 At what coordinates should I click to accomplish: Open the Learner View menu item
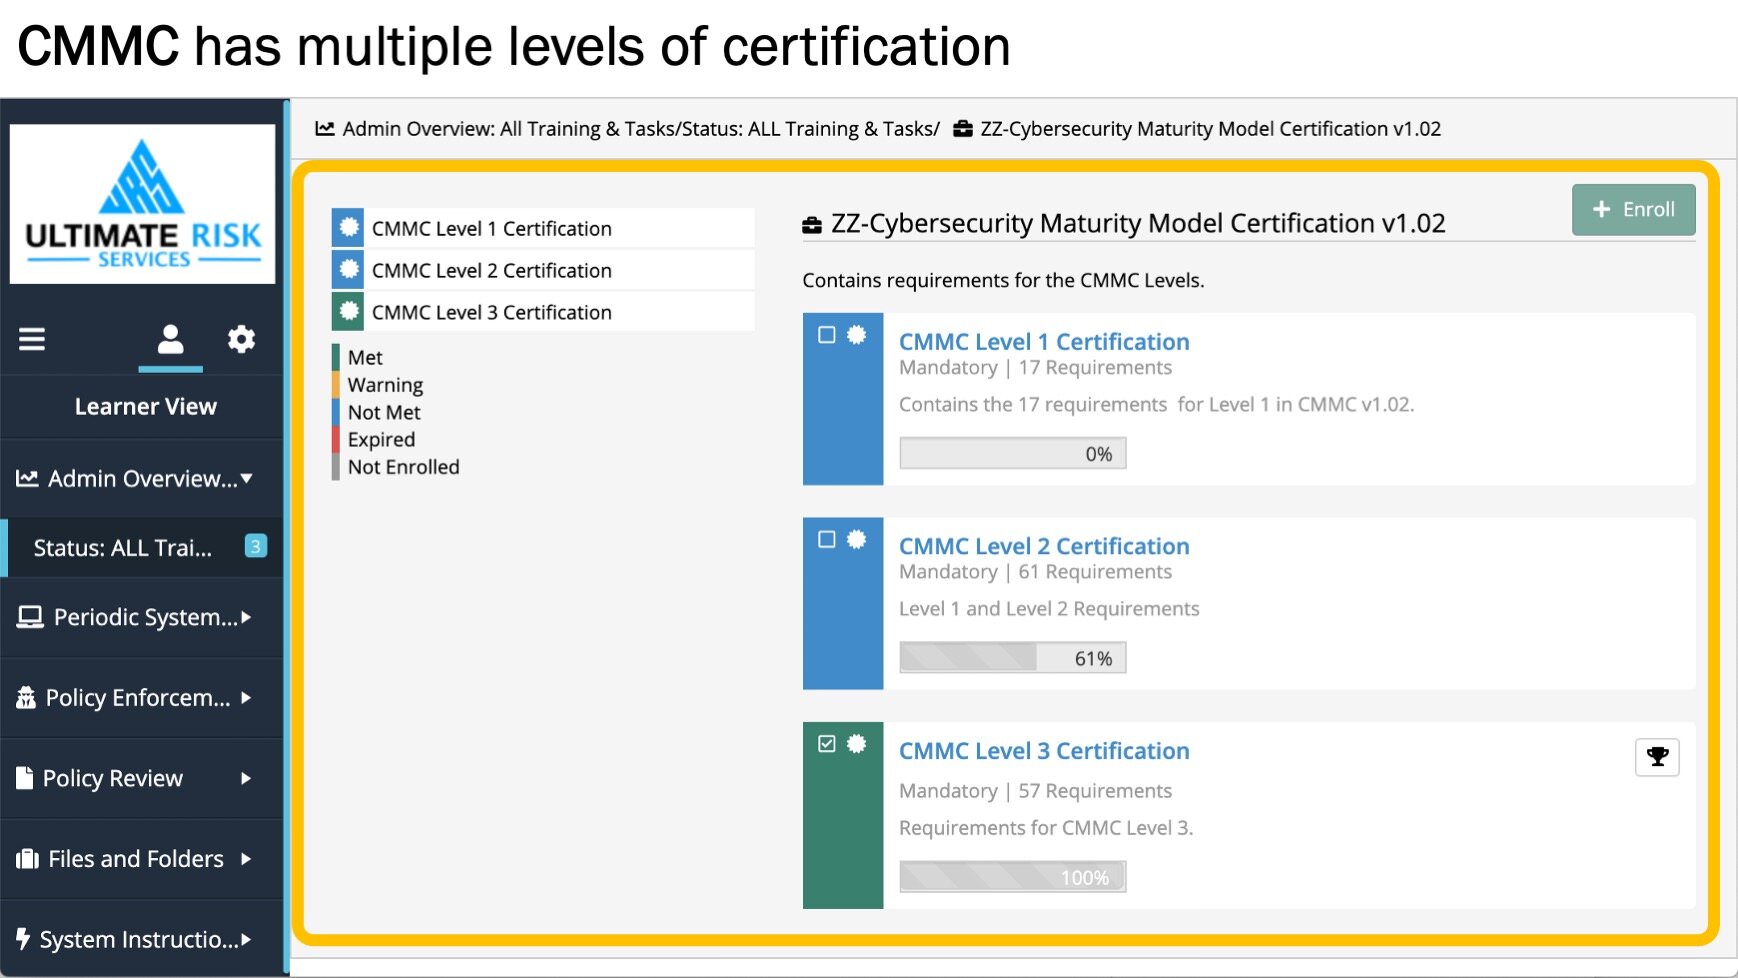pos(145,407)
